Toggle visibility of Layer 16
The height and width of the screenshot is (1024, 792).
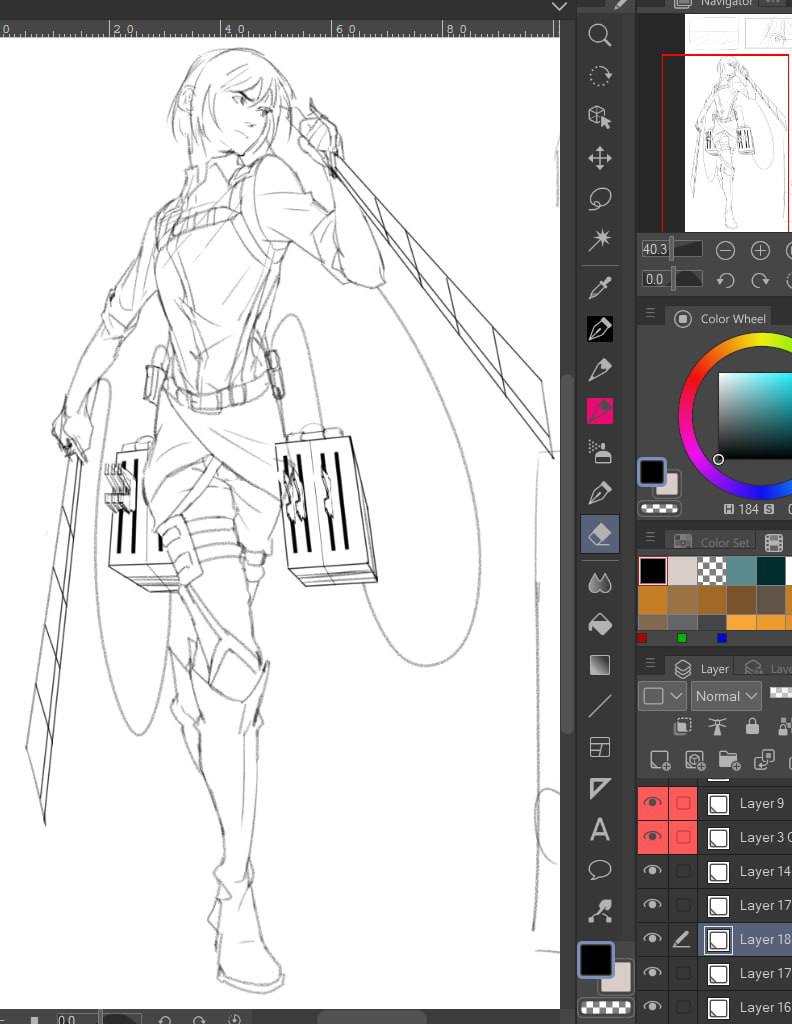coord(652,1007)
